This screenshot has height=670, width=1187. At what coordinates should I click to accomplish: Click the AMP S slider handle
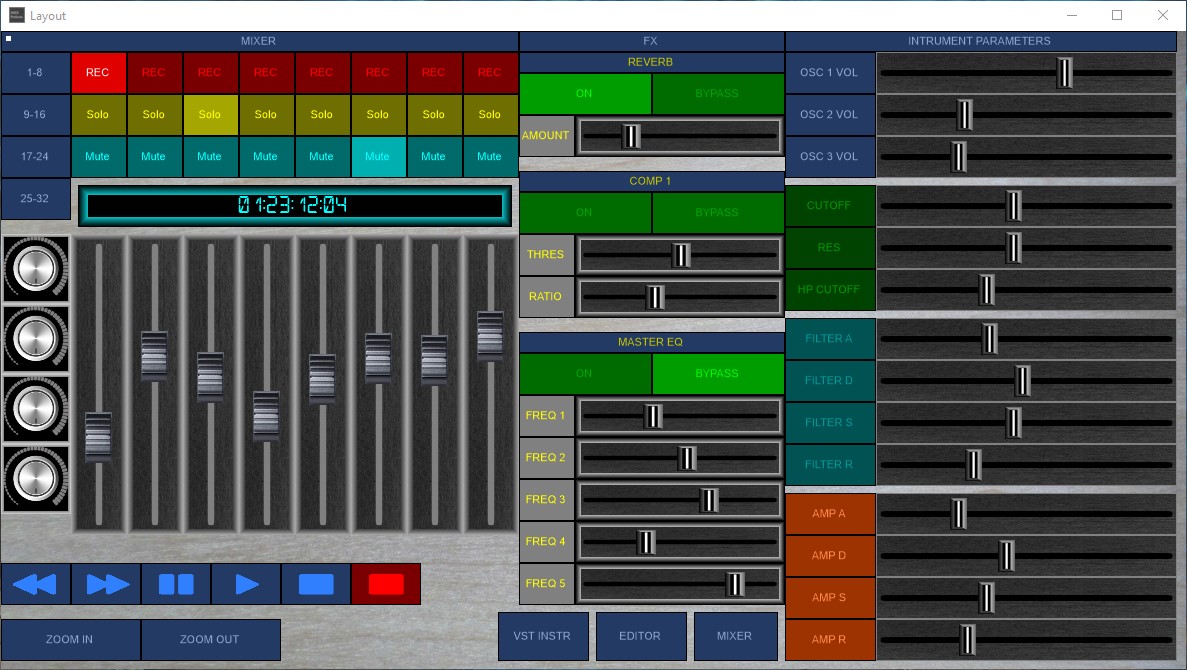[x=987, y=597]
